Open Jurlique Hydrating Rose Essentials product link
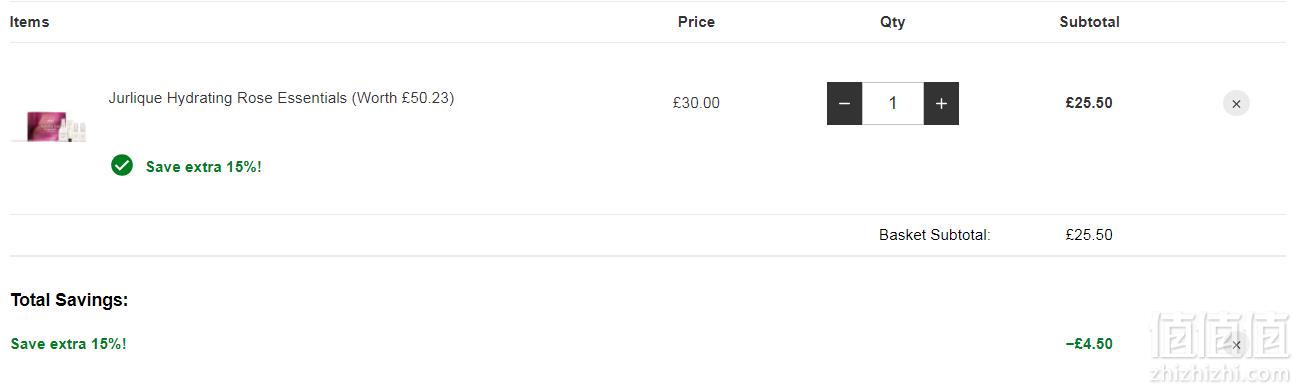 [x=281, y=98]
